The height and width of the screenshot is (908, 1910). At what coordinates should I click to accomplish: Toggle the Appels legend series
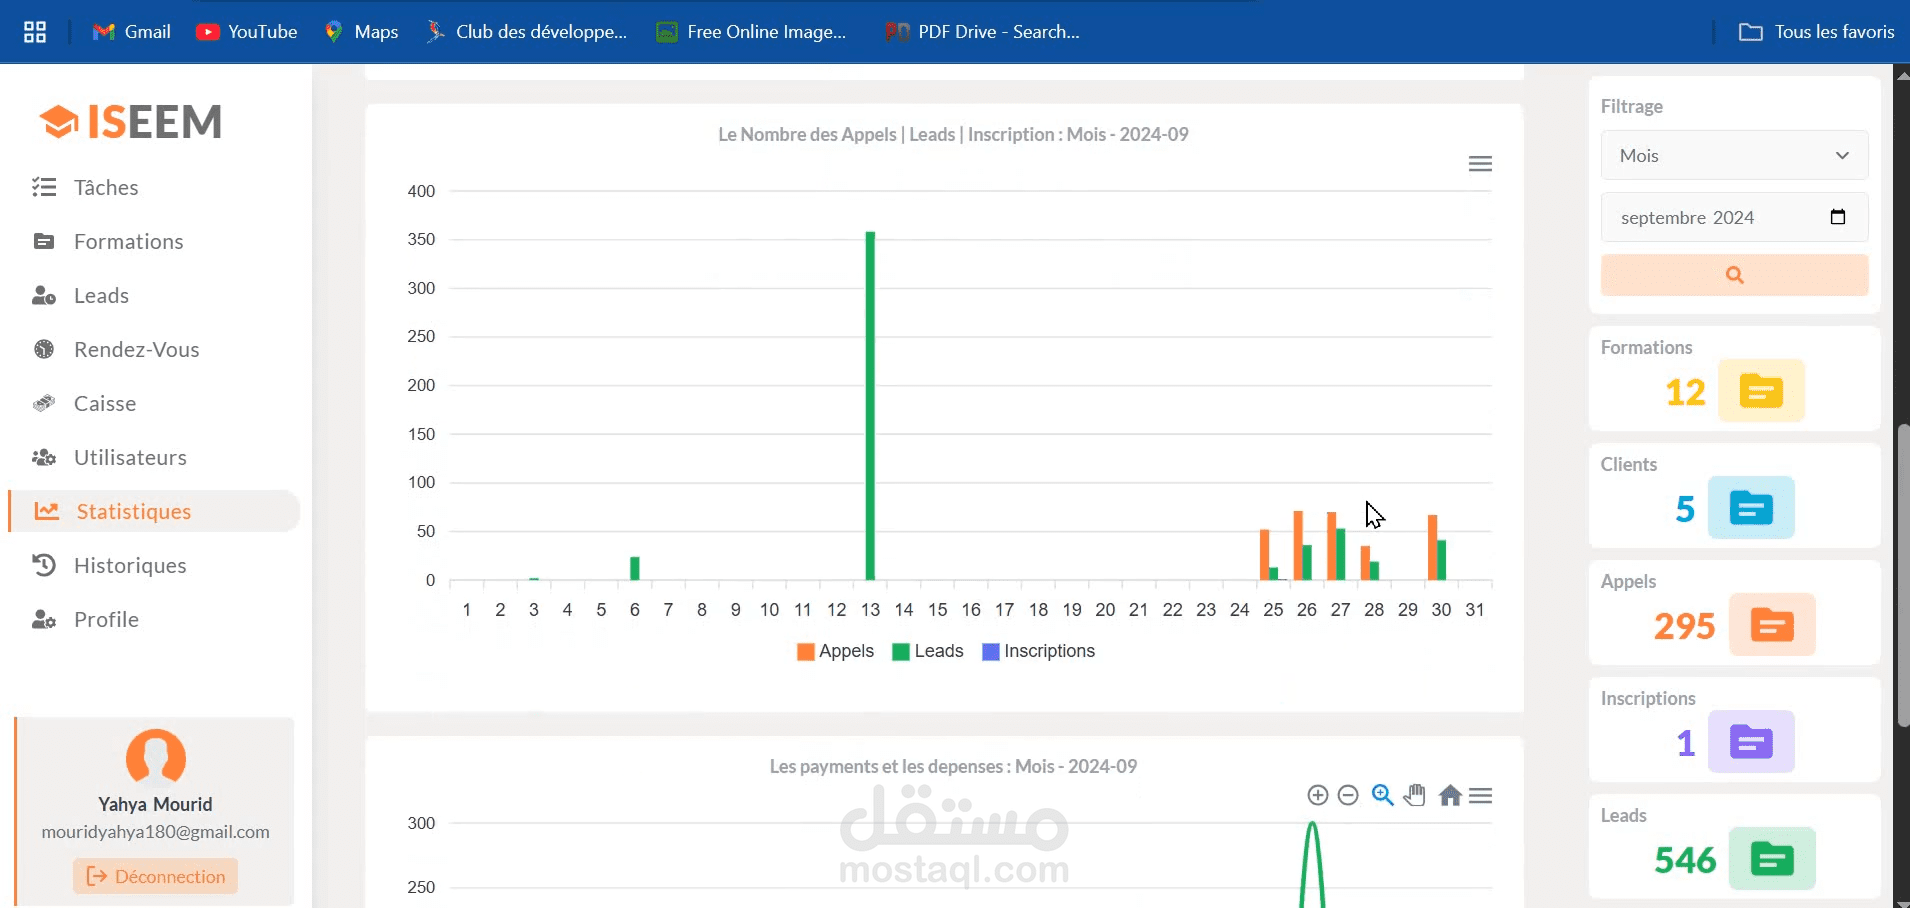tap(835, 651)
